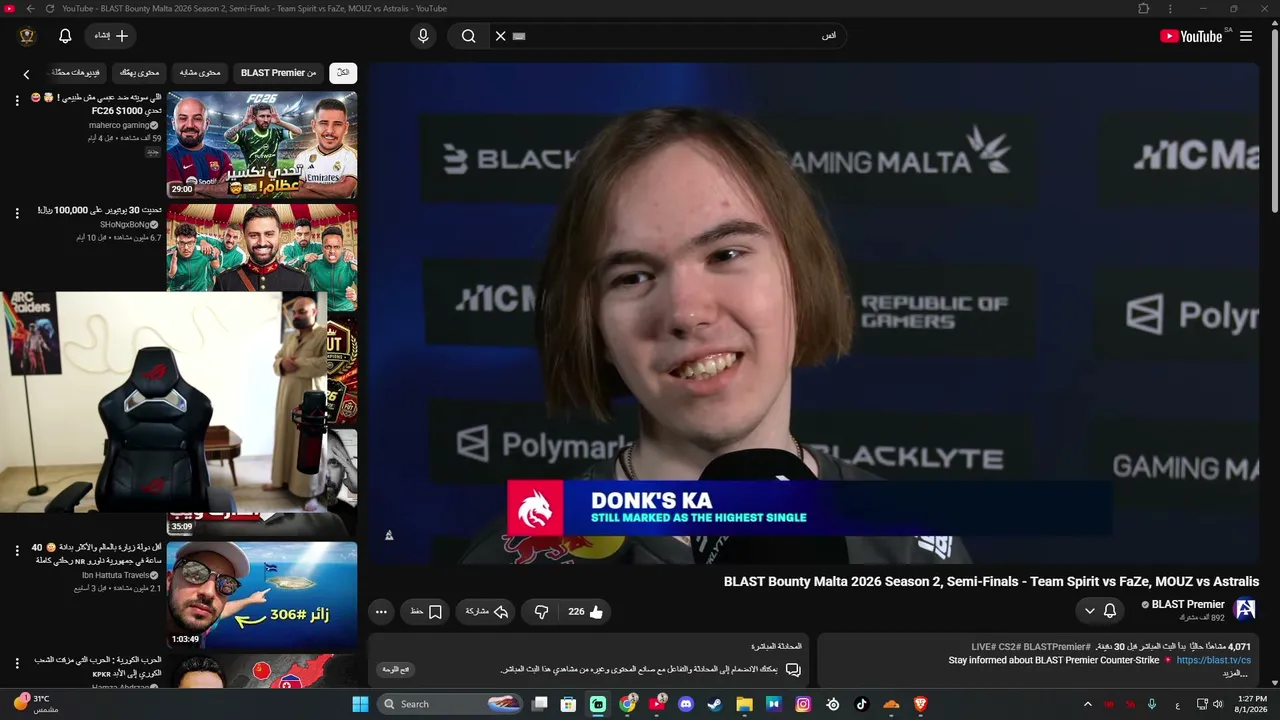The height and width of the screenshot is (720, 1280).
Task: Open subscription notification bell dropdown
Action: (x=1100, y=610)
